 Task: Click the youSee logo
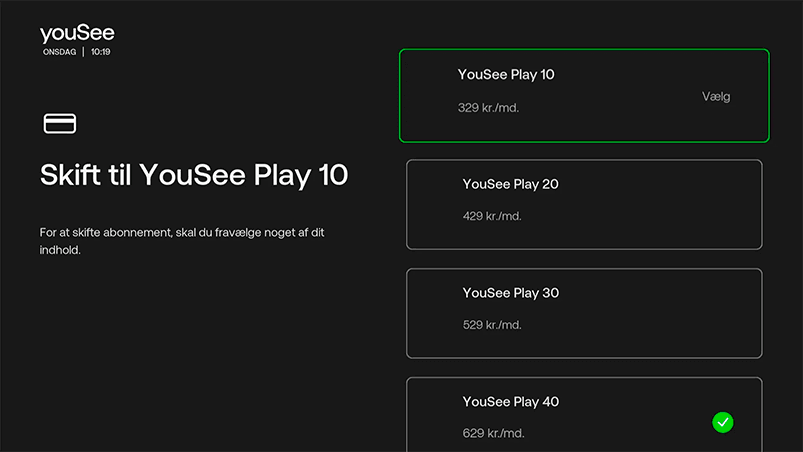[77, 34]
